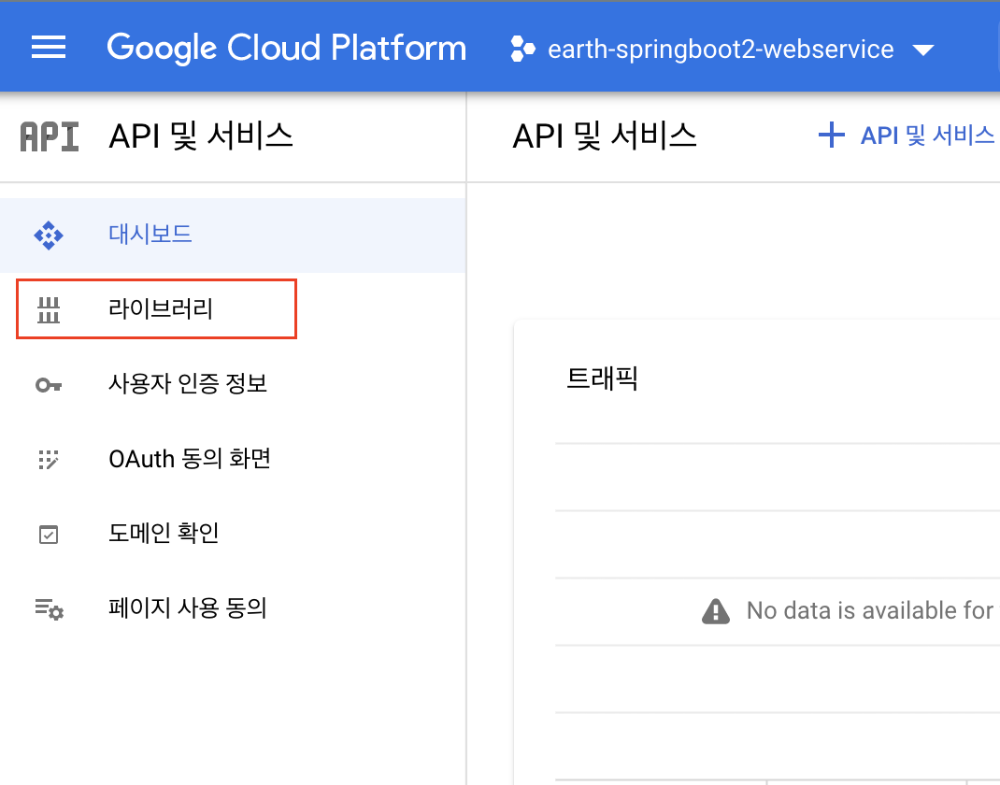Expand the project dropdown arrow
Viewport: 1000px width, 785px height.
point(923,50)
